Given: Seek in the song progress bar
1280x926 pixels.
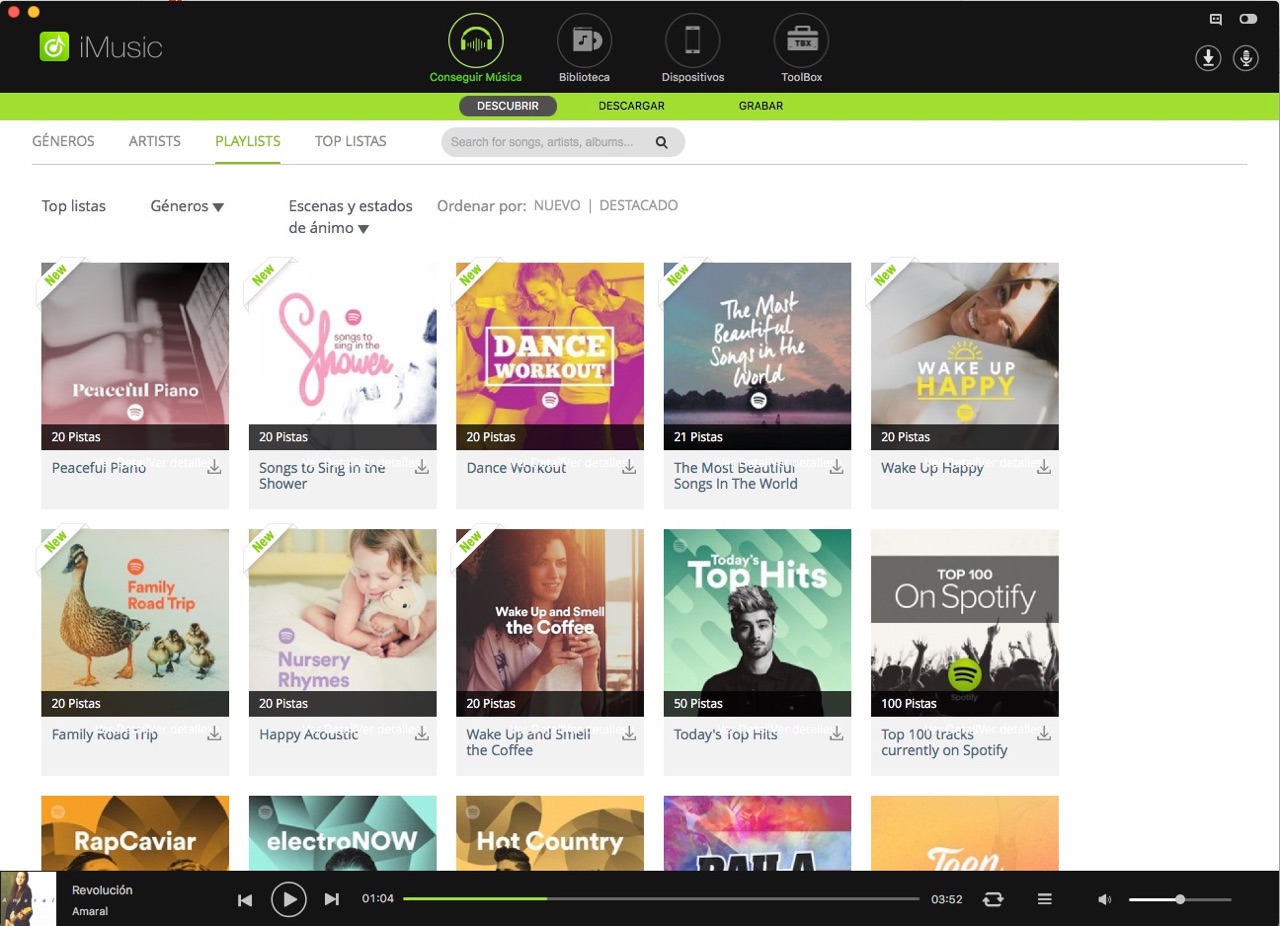Looking at the screenshot, I should tap(661, 899).
